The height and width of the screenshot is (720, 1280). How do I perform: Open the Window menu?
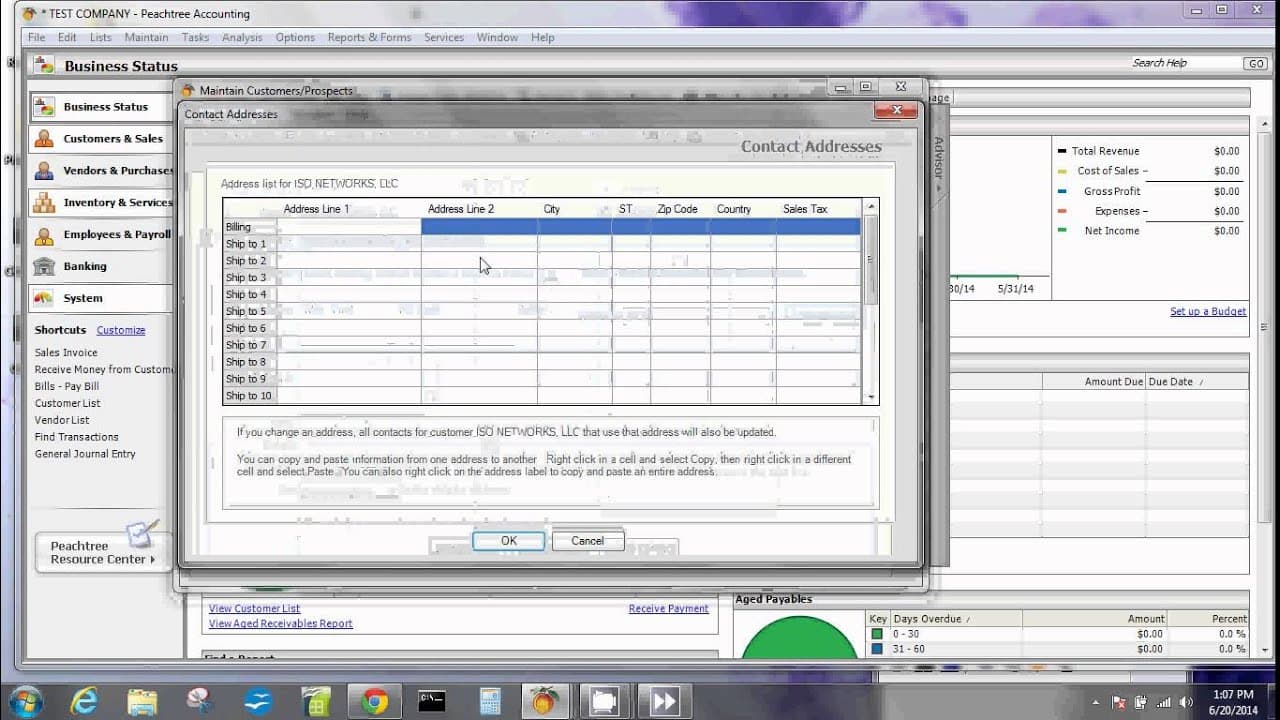tap(497, 37)
